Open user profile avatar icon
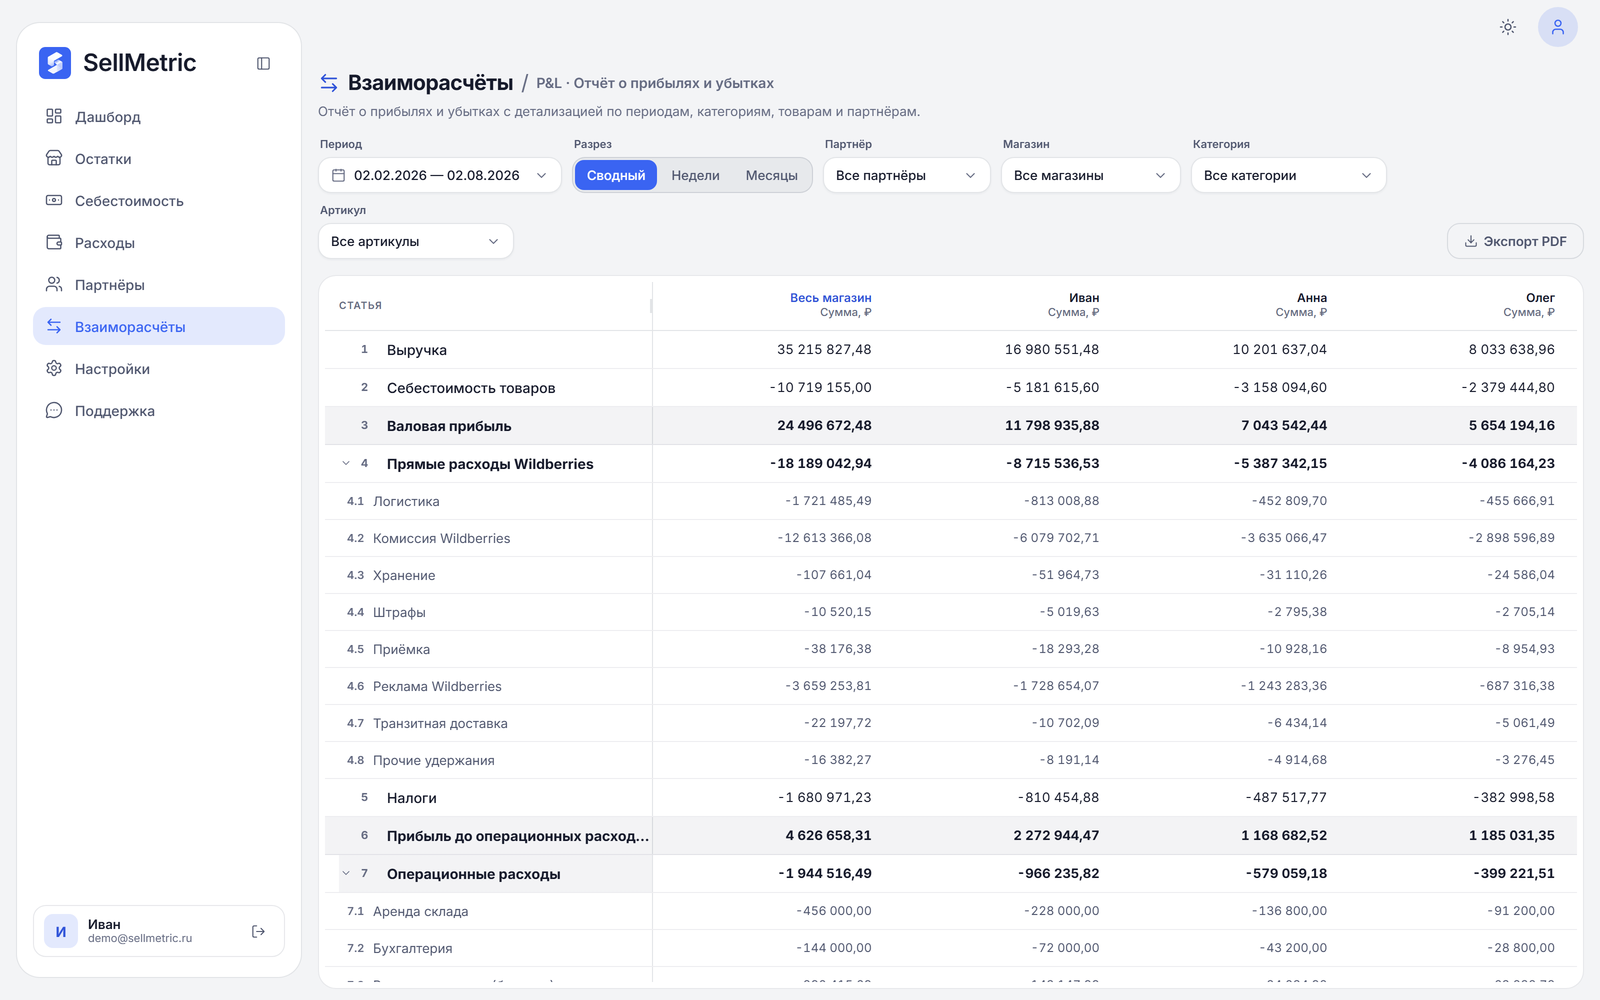Screen dimensions: 1600x1000 click(x=1558, y=27)
